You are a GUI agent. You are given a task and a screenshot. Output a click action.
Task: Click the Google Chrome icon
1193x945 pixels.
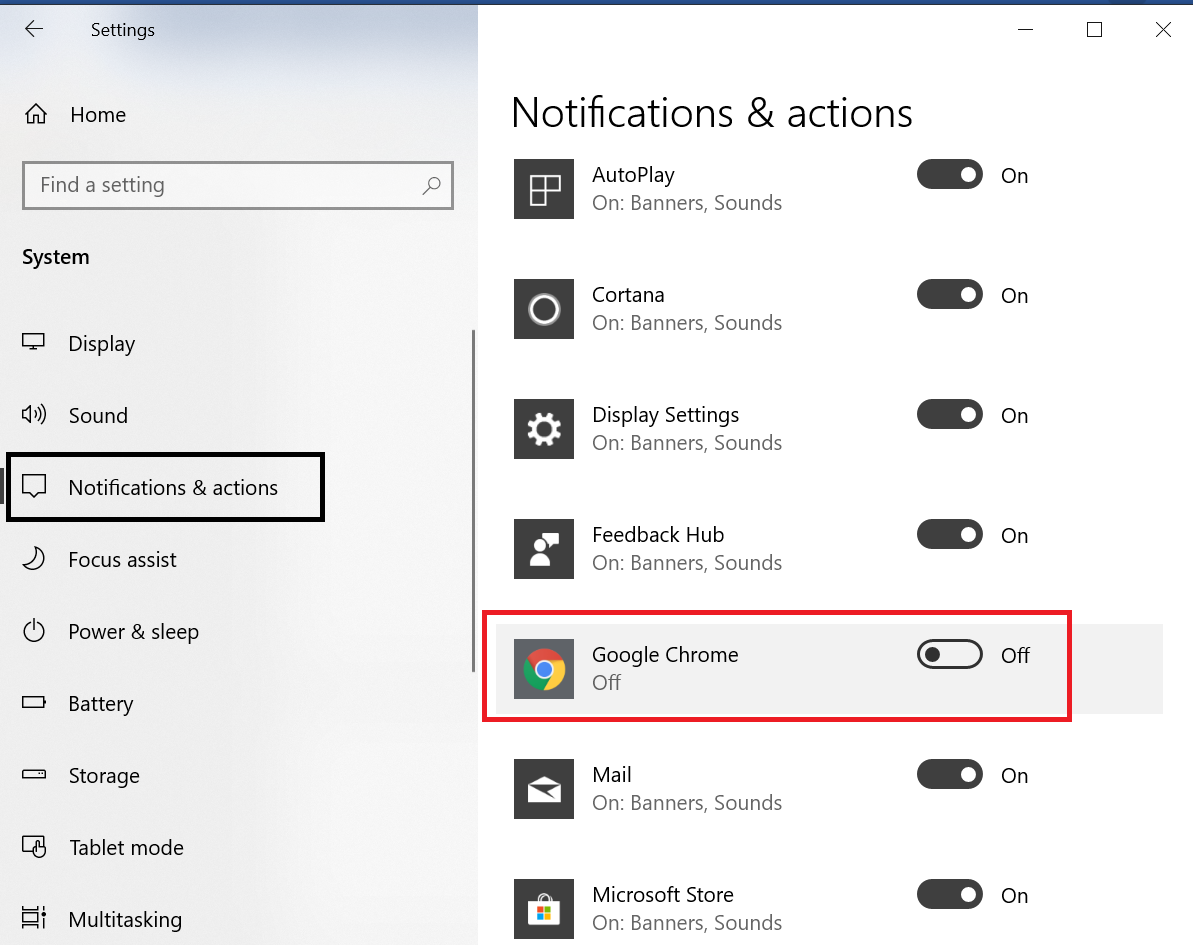544,669
